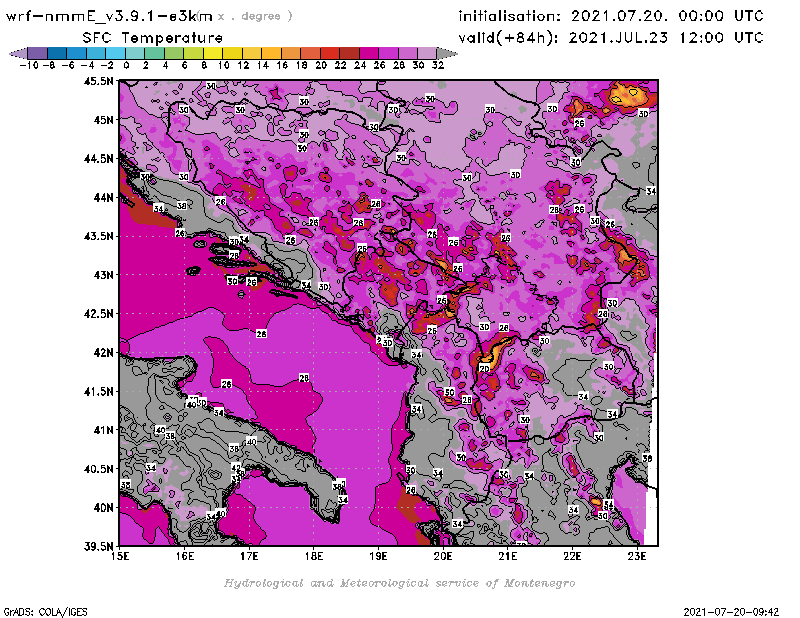Image resolution: width=800 pixels, height=618 pixels.
Task: Click the legend value label '18'
Action: pyautogui.click(x=302, y=65)
